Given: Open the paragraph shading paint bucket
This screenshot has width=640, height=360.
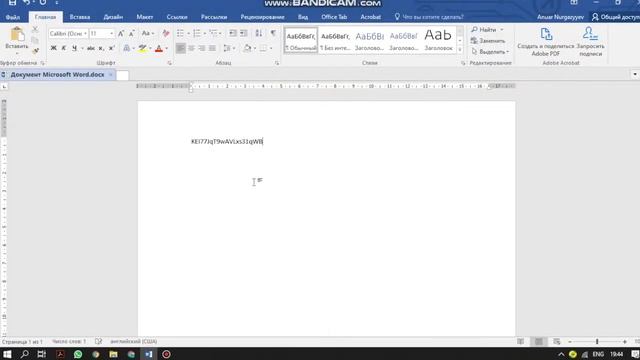Looking at the screenshot, I should pos(247,48).
